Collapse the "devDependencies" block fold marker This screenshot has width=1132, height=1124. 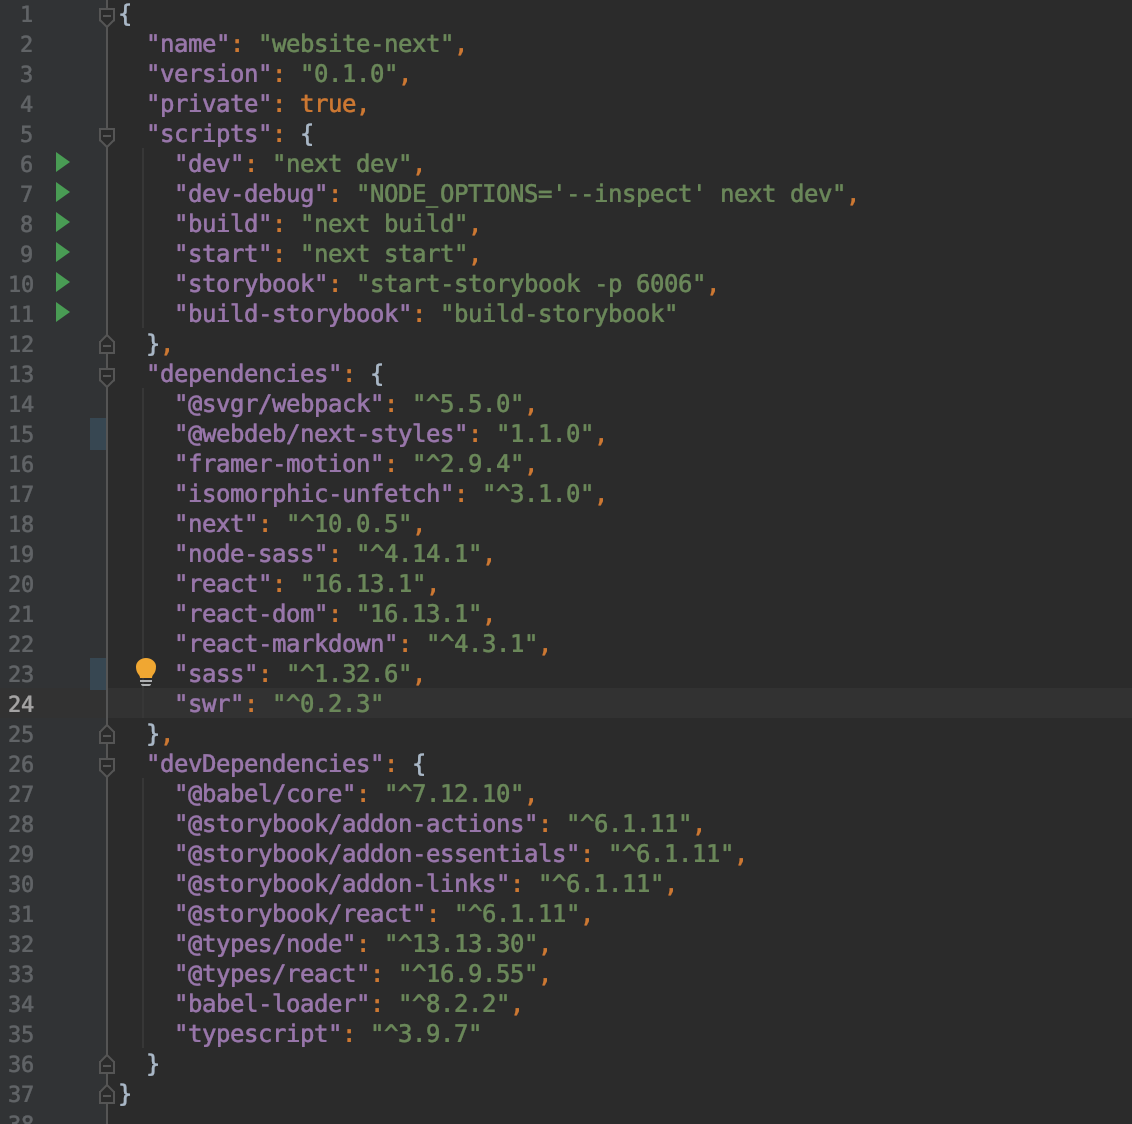[107, 765]
